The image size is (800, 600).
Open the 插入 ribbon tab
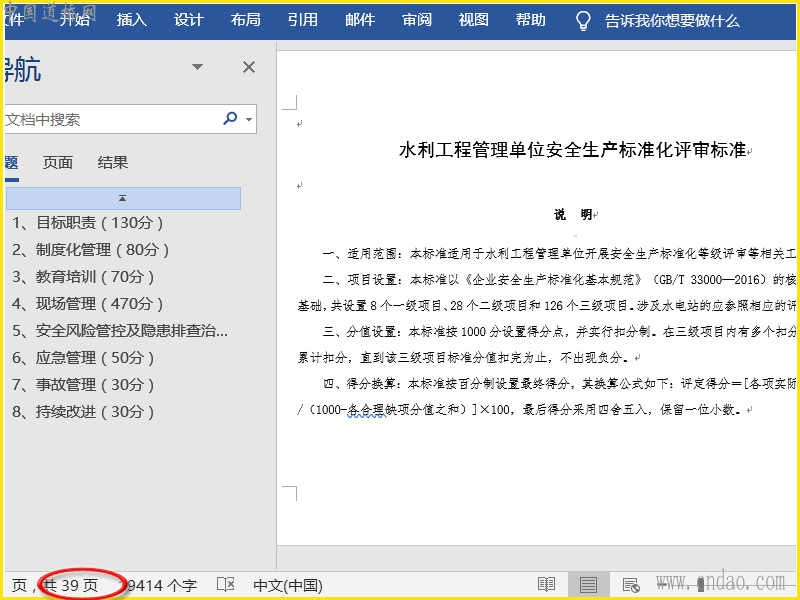coord(132,20)
